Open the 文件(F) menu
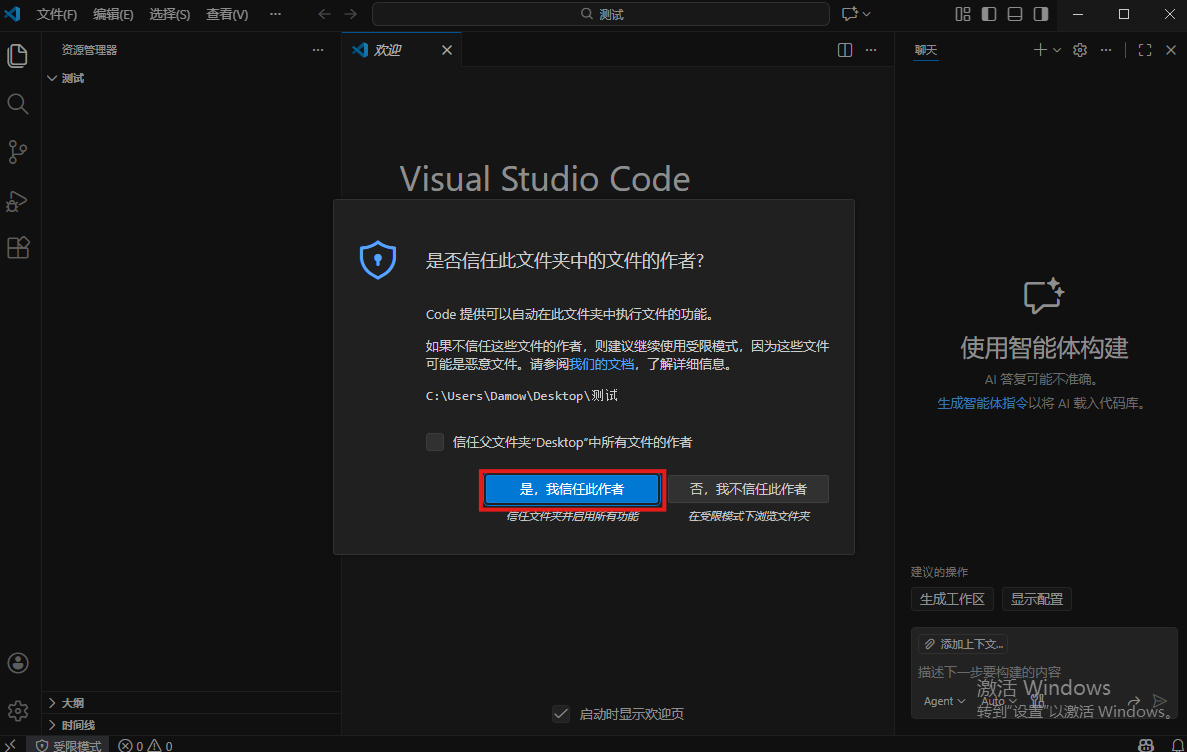Screen dimensions: 1187x752 click(57, 14)
